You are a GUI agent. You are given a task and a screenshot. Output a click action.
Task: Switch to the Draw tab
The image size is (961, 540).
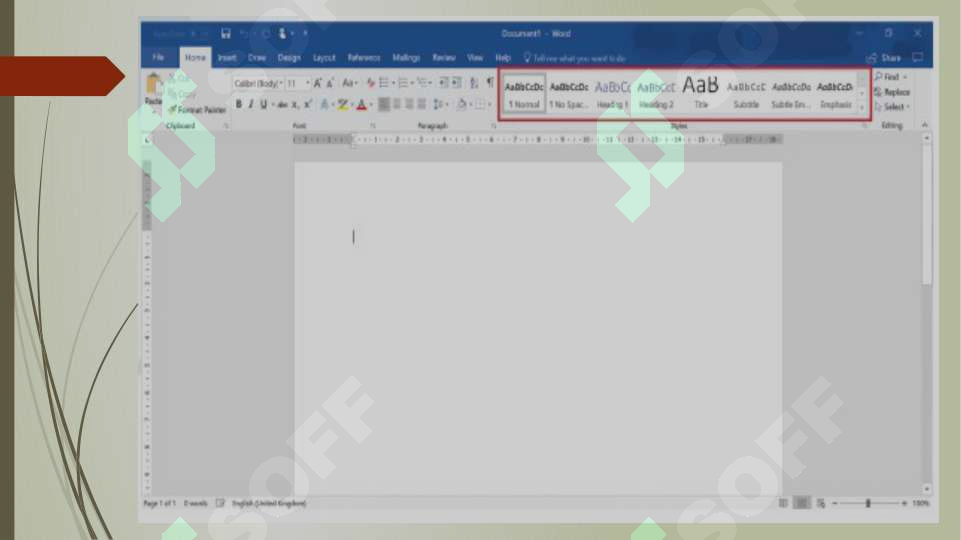257,58
